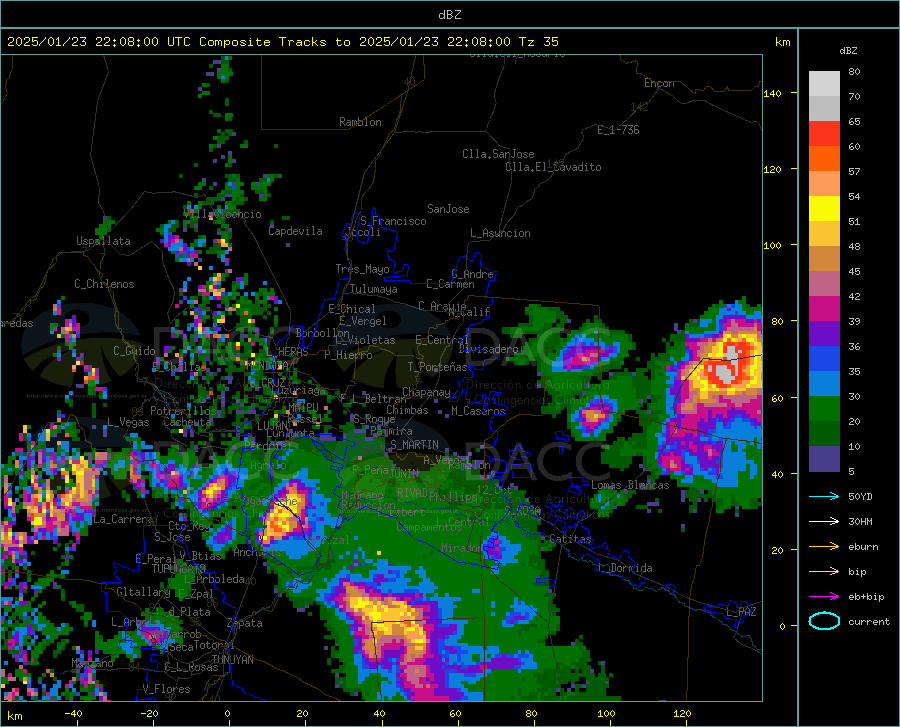Click the Chapanay place label
This screenshot has height=727, width=900.
coord(426,392)
